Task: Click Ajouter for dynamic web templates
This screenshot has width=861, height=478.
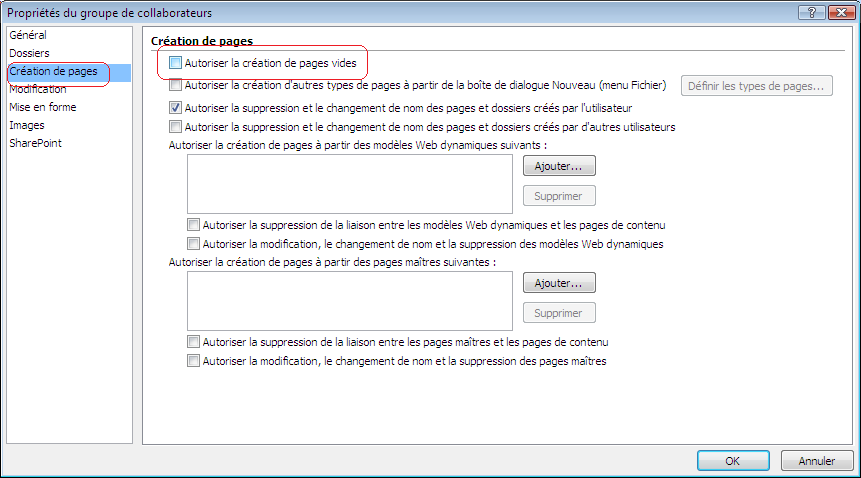Action: [559, 166]
